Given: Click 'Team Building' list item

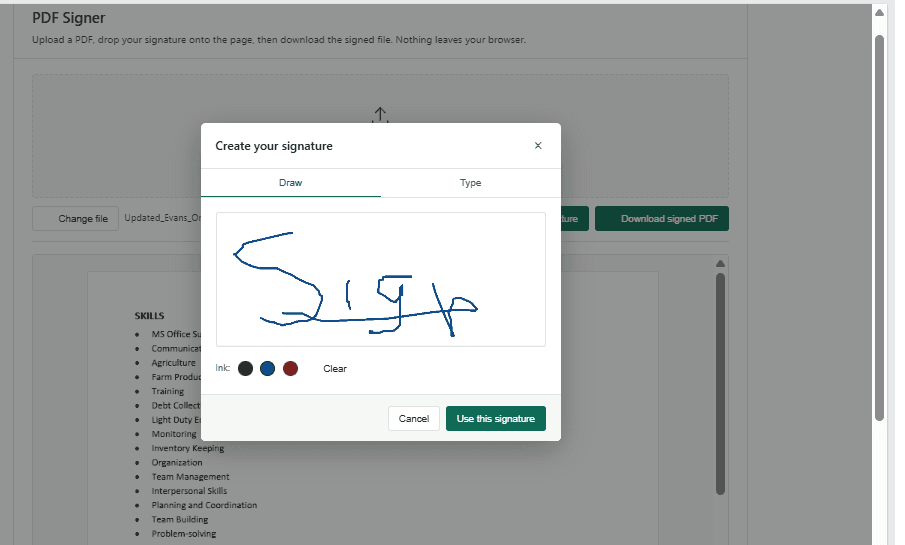Looking at the screenshot, I should pos(179,520).
